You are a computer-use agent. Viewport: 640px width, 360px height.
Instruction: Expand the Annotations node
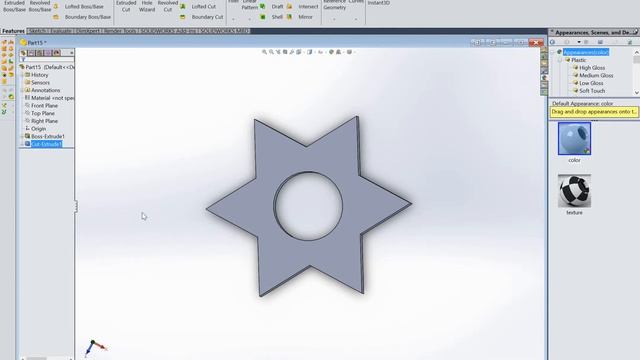(x=22, y=90)
